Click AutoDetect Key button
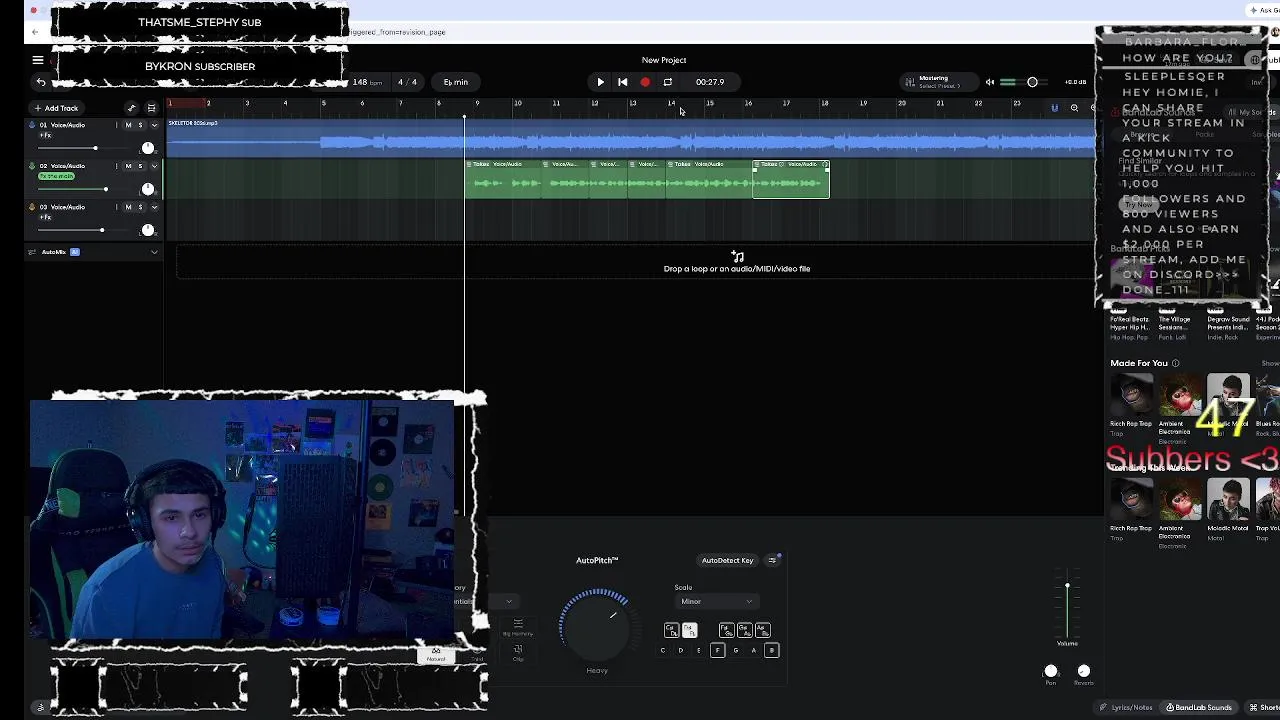This screenshot has height=720, width=1280. [727, 560]
